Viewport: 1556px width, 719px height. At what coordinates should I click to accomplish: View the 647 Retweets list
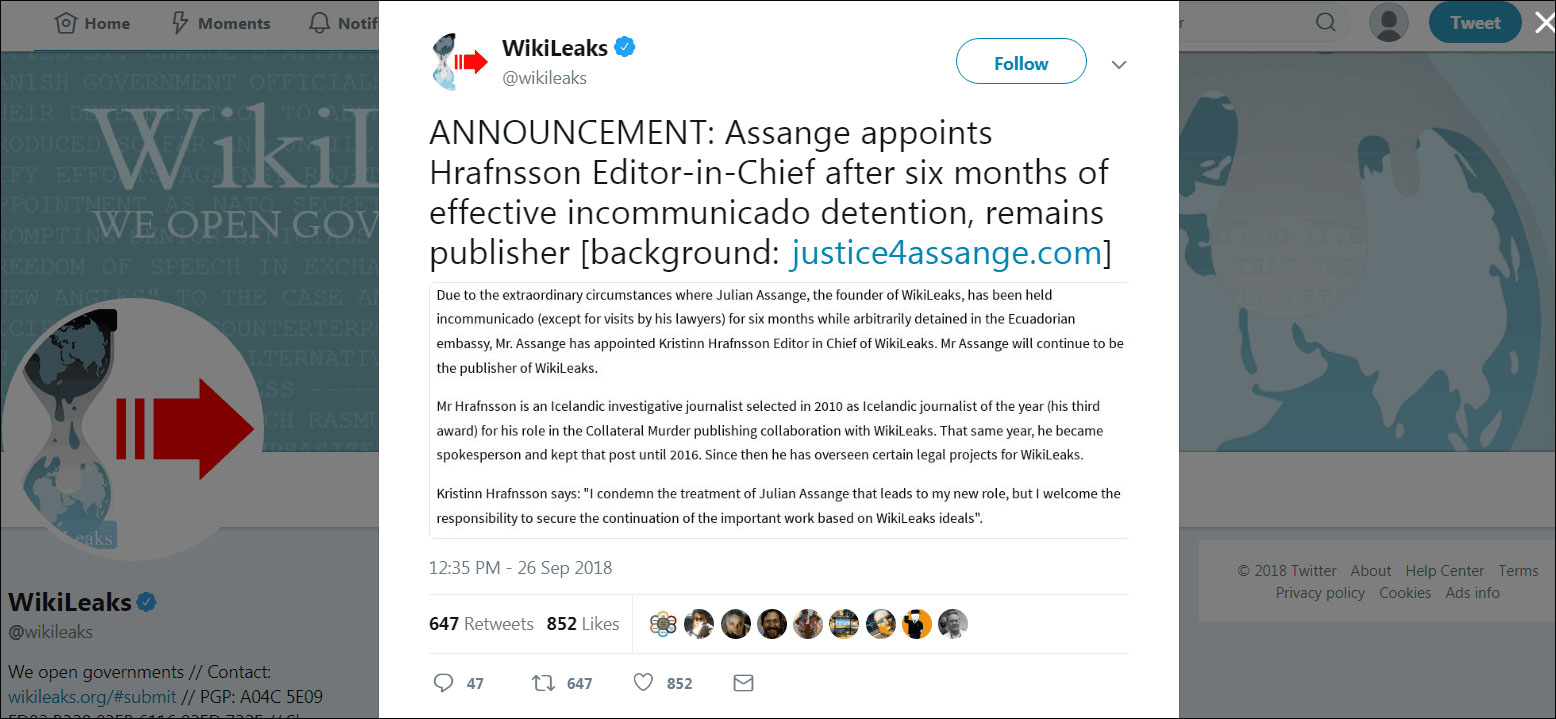[481, 624]
